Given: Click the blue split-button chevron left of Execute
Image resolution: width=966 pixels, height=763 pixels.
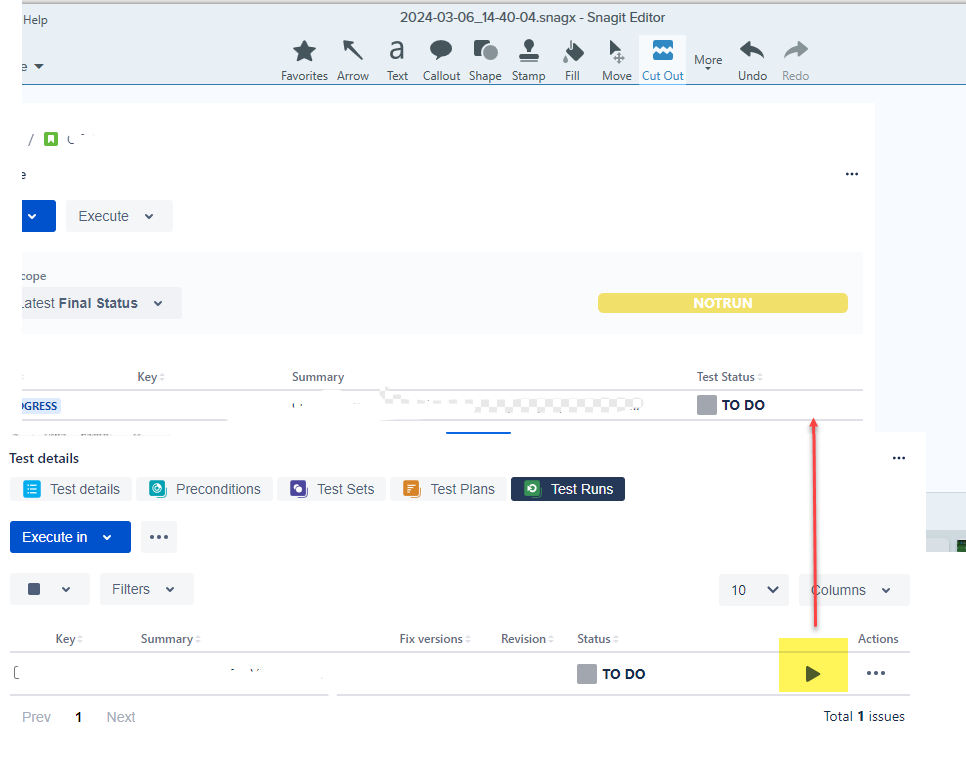Looking at the screenshot, I should 38,216.
